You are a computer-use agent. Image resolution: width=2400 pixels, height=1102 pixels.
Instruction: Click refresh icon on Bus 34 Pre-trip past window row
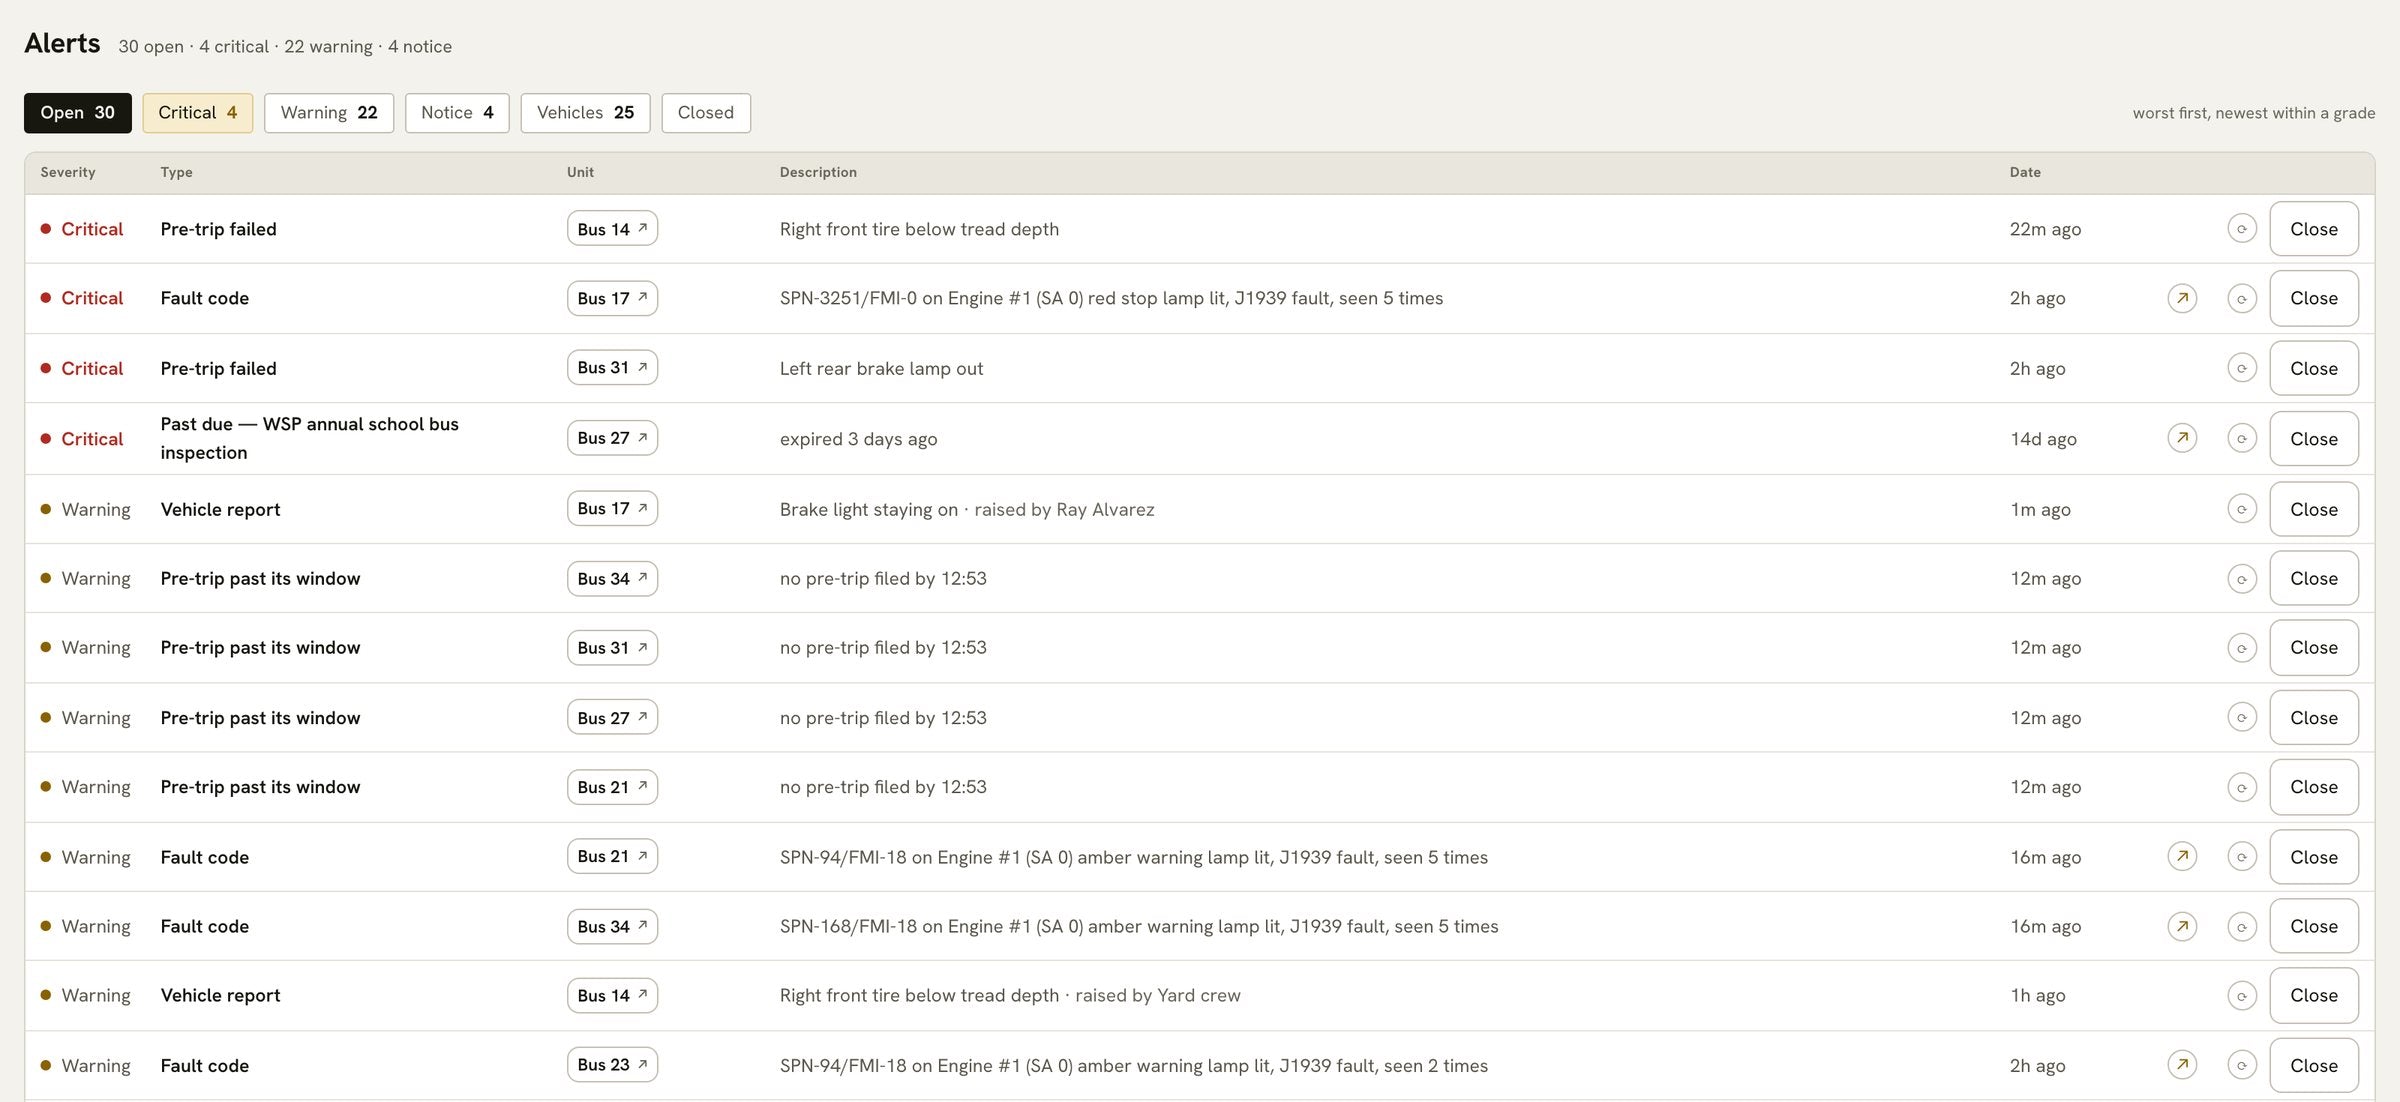[x=2242, y=578]
